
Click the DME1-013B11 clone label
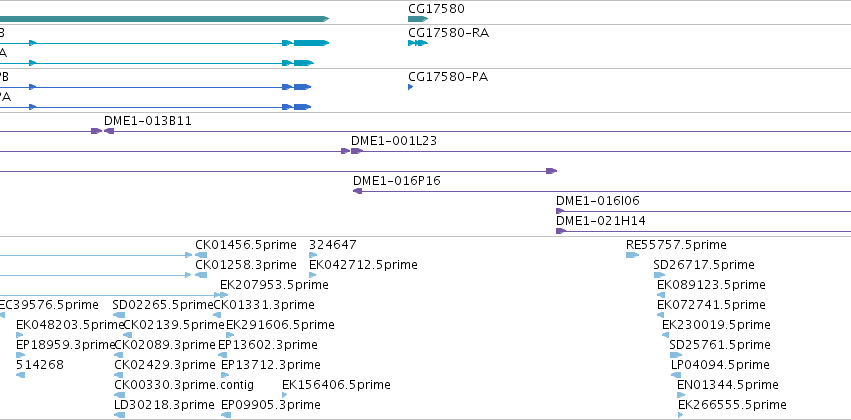click(148, 120)
